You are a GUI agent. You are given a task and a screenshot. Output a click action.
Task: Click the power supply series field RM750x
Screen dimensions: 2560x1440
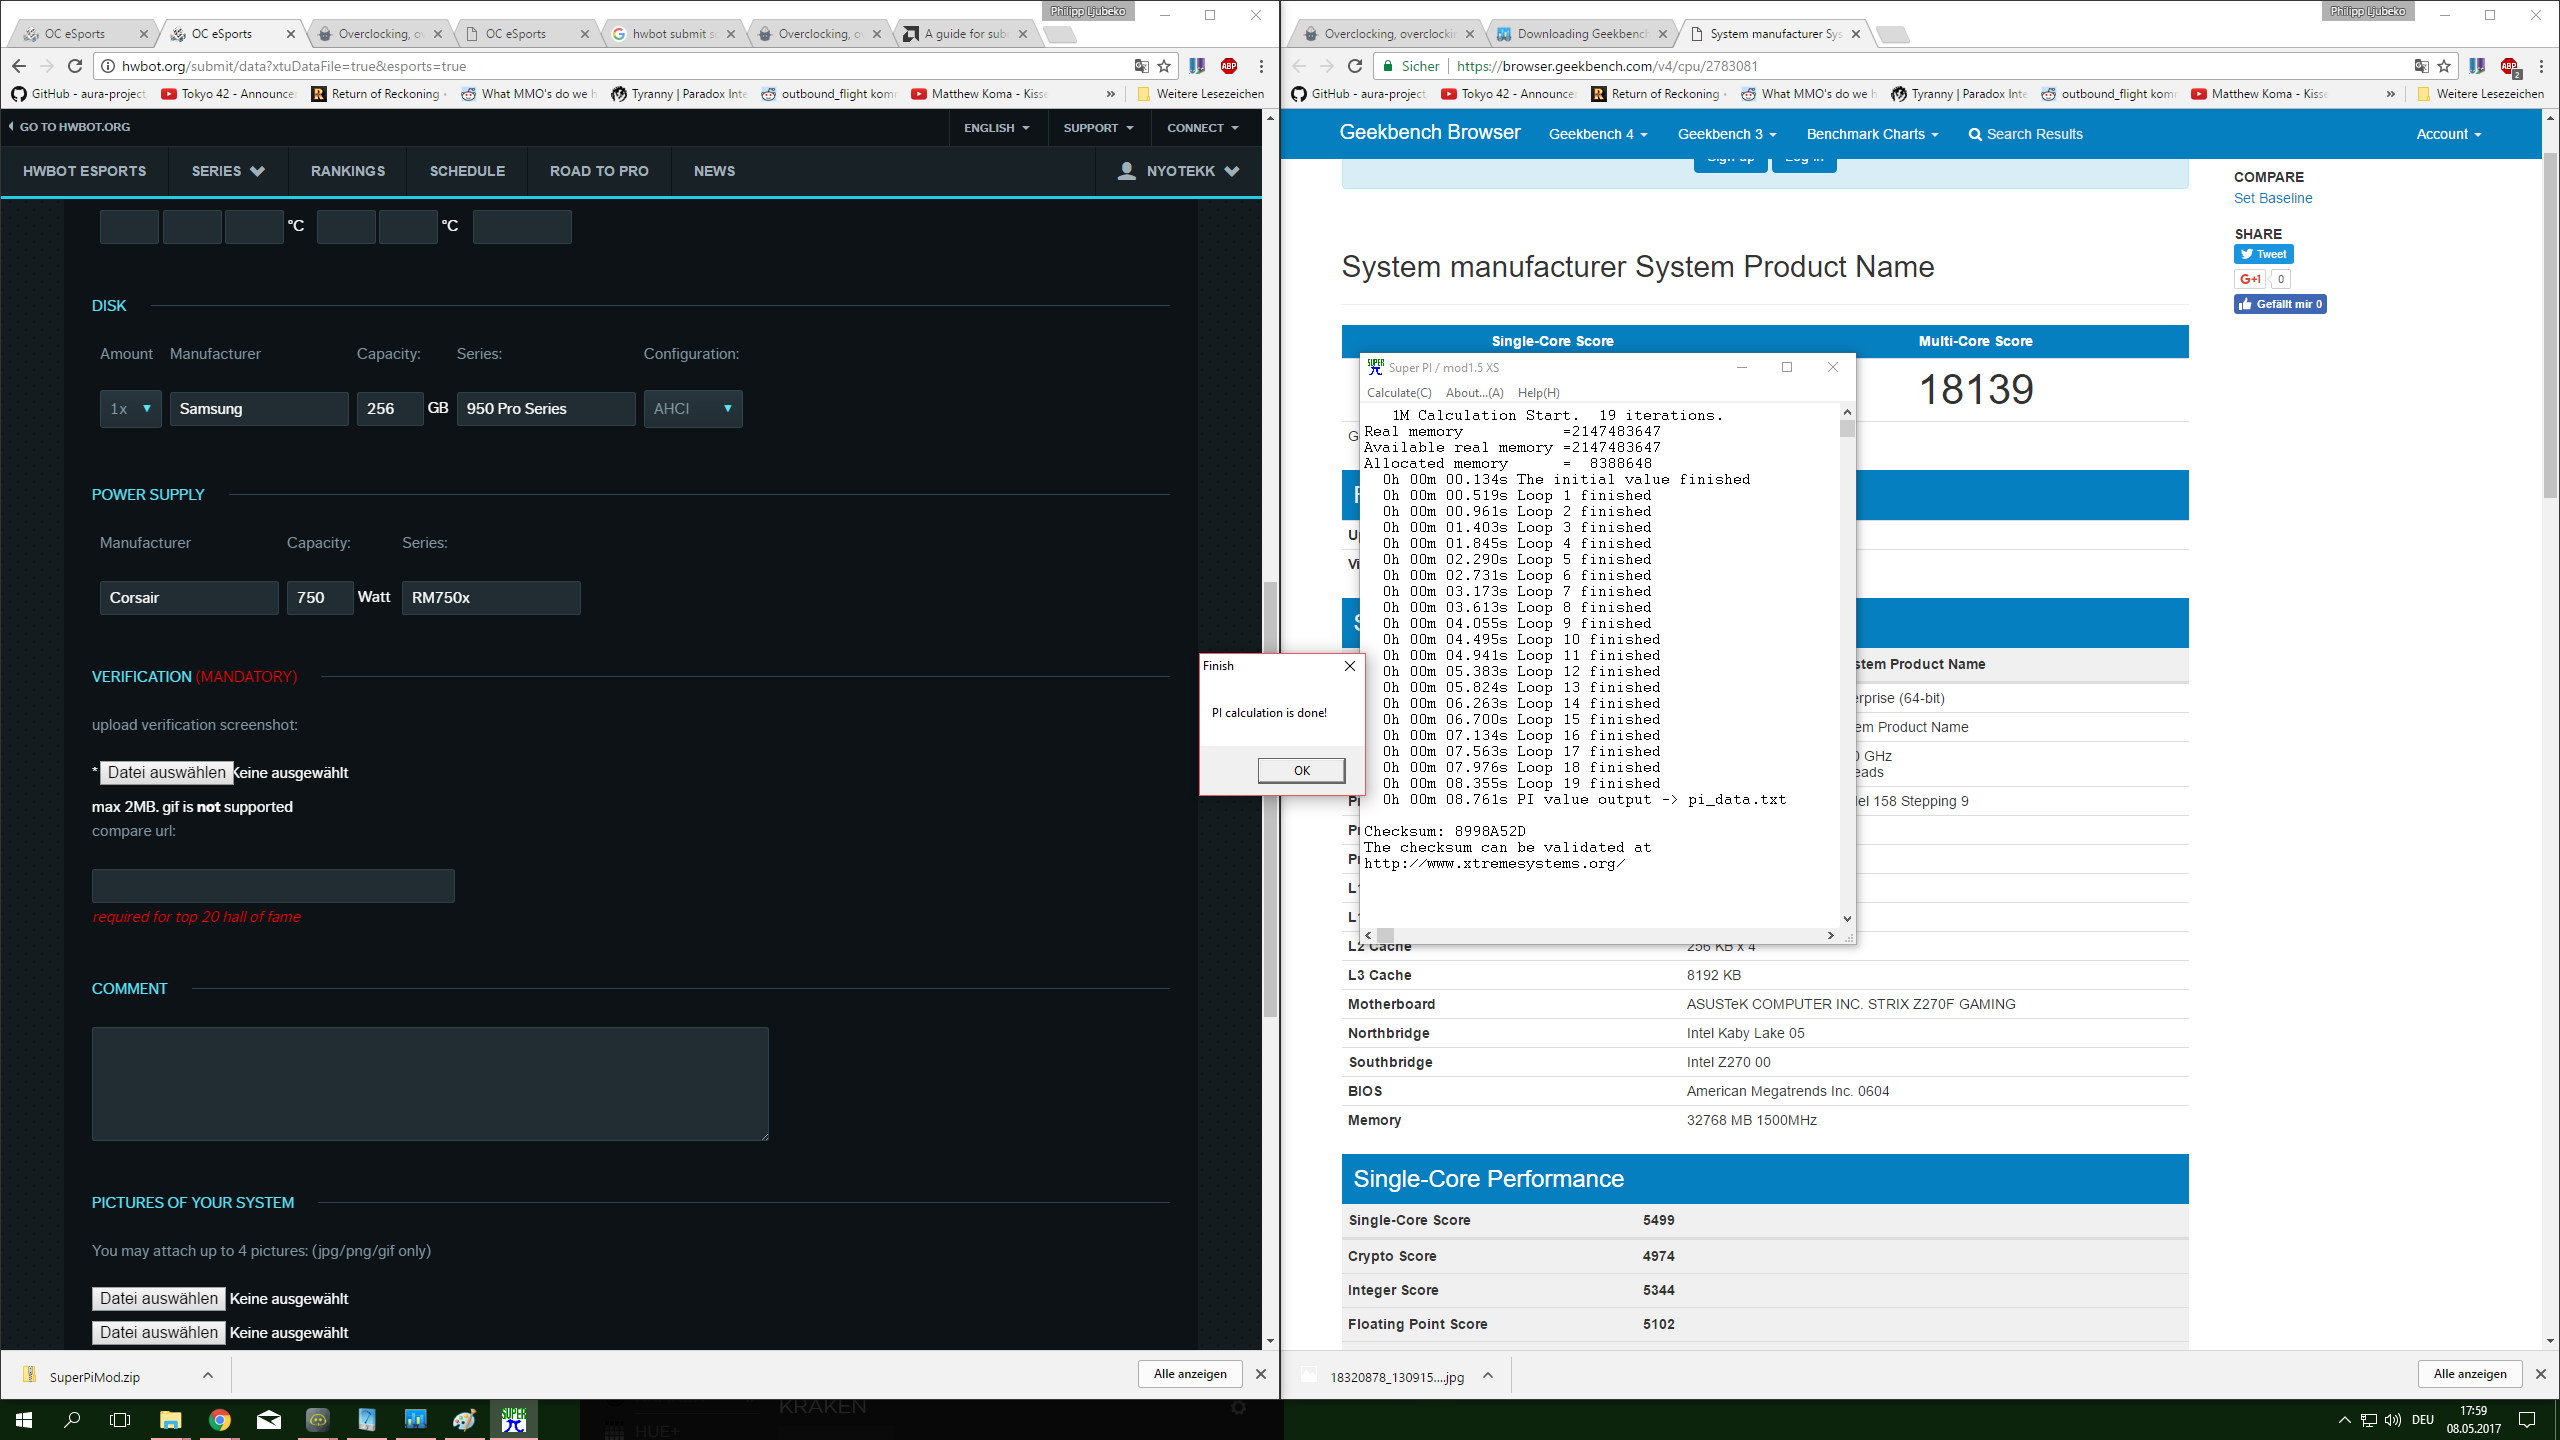(x=491, y=598)
